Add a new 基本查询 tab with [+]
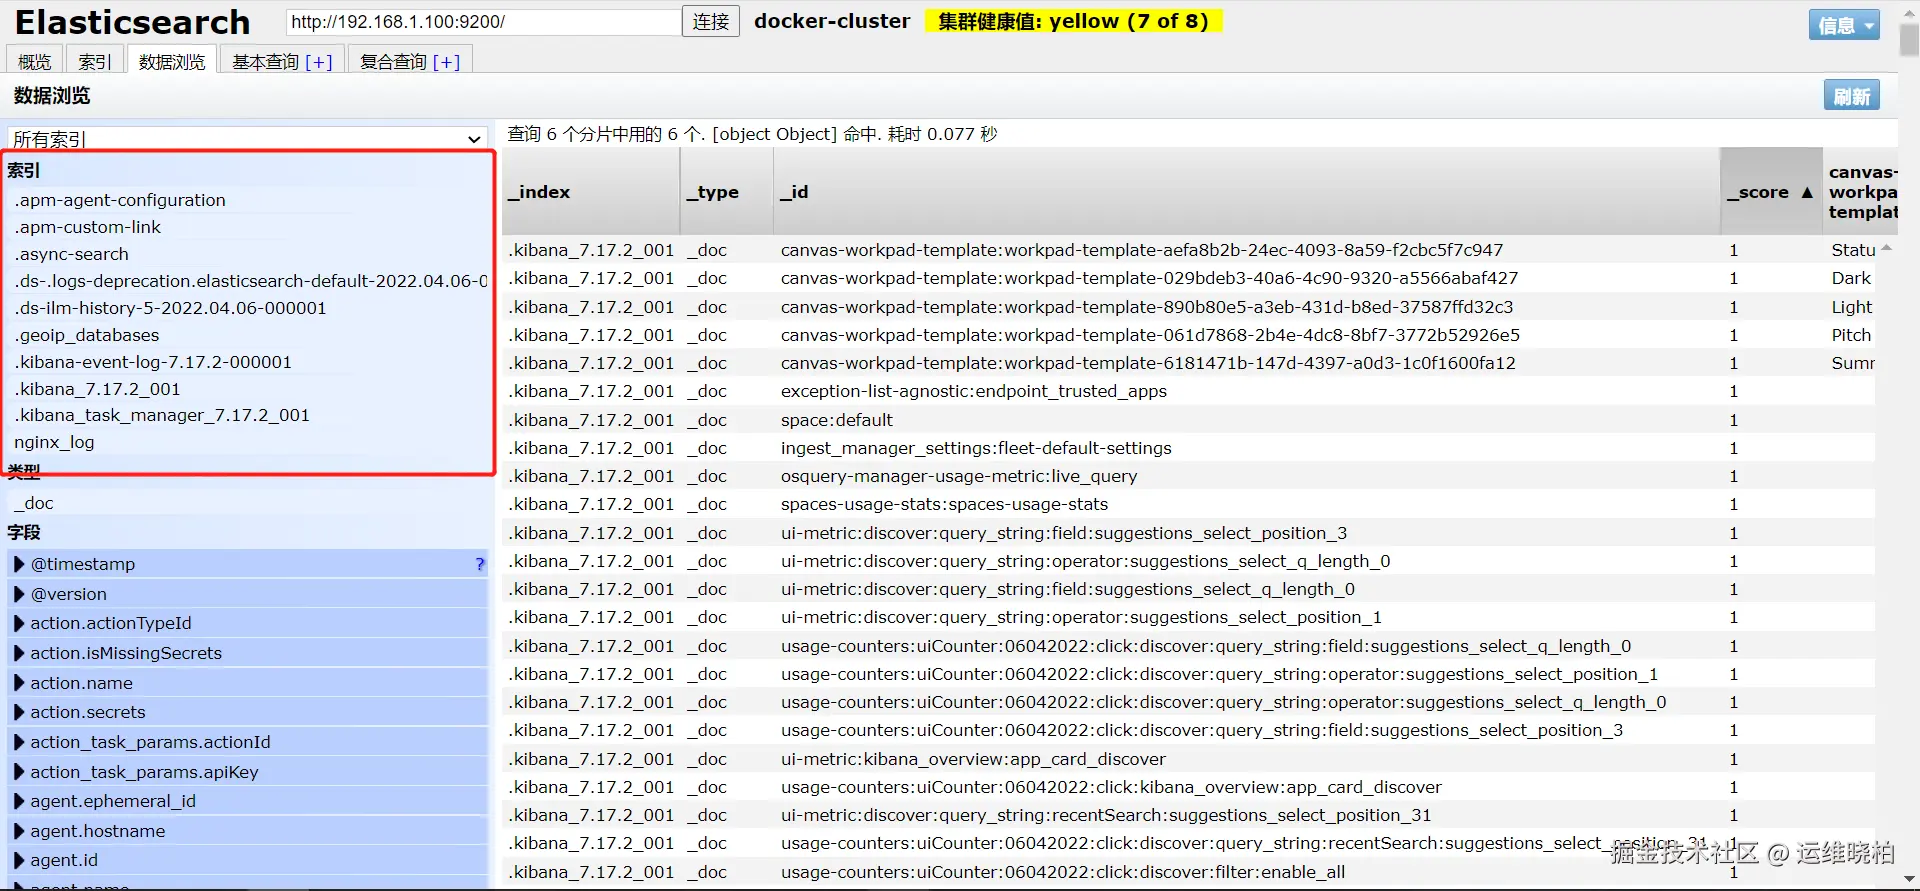 pyautogui.click(x=319, y=62)
